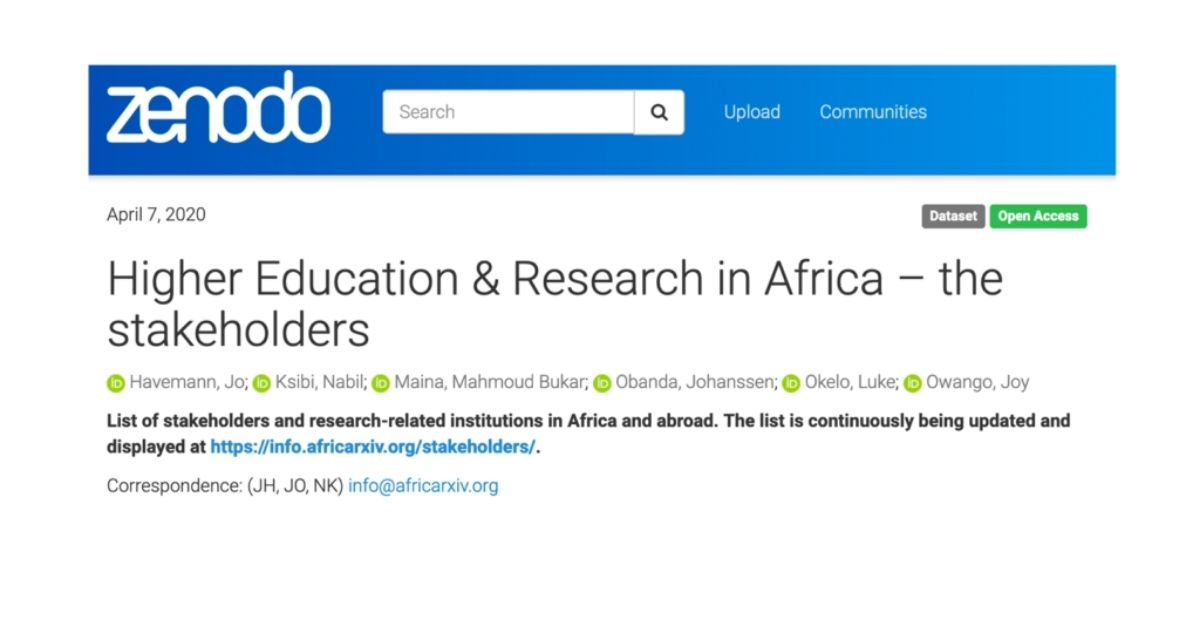Click the April 7, 2020 publication date
The width and height of the screenshot is (1200, 628).
tap(156, 215)
